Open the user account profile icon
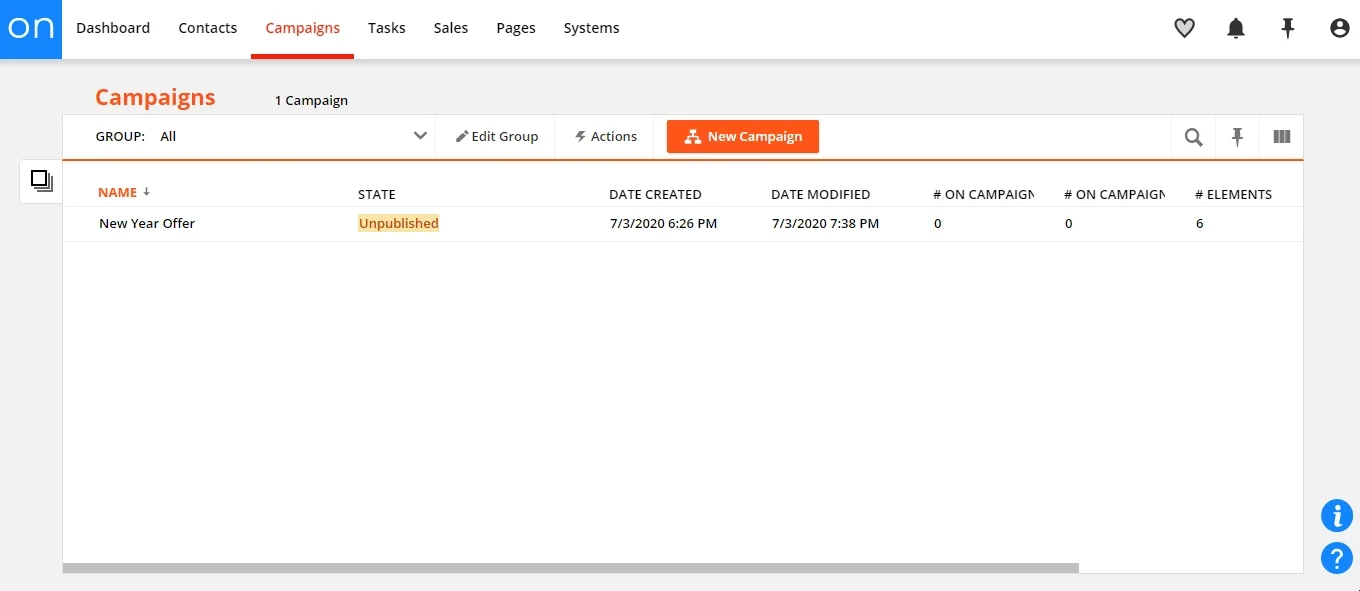Image resolution: width=1360 pixels, height=591 pixels. click(x=1340, y=29)
